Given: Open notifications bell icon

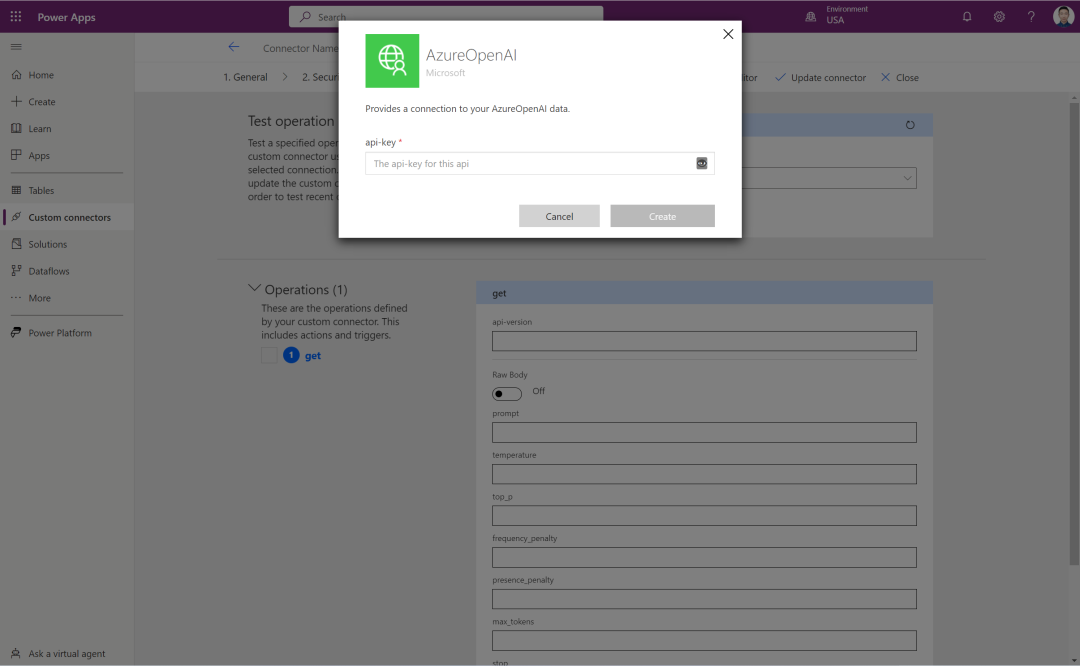Looking at the screenshot, I should [x=967, y=17].
